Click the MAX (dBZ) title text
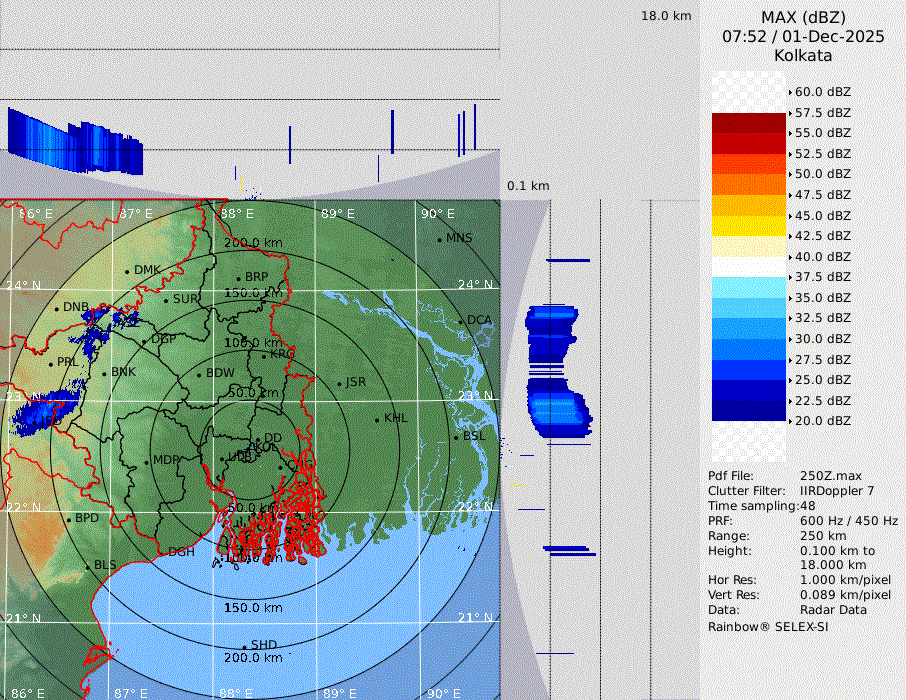Viewport: 906px width, 700px height. [803, 17]
